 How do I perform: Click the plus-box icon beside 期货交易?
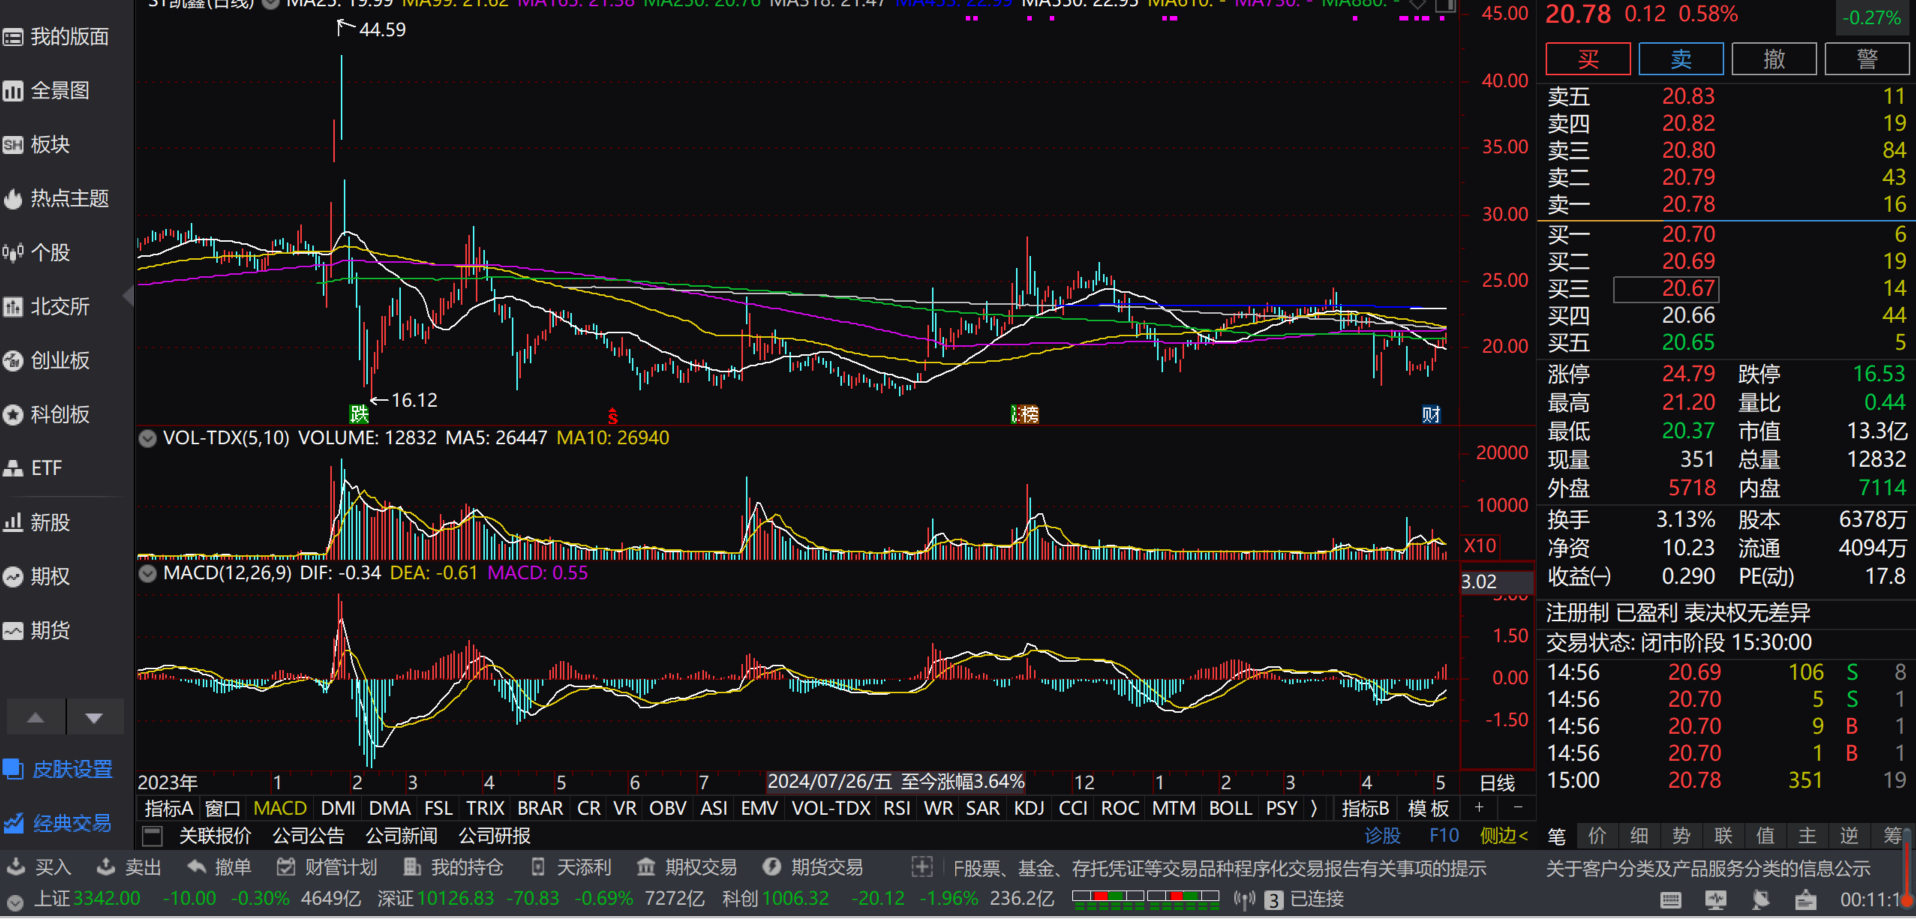pos(922,867)
